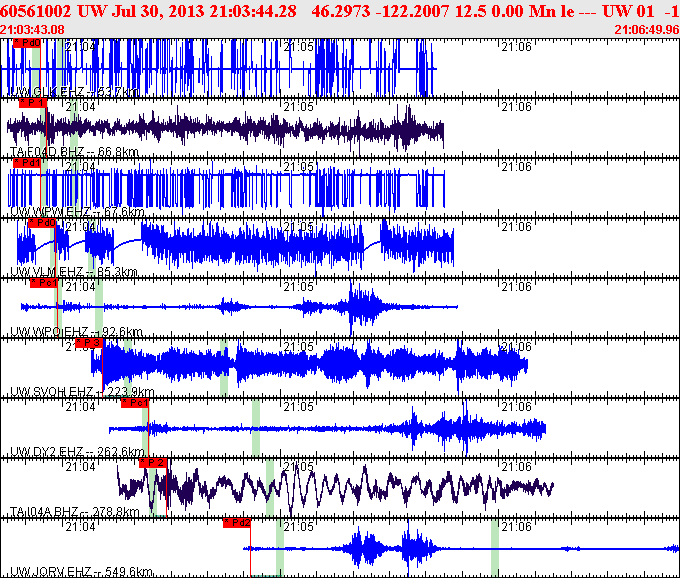Click the rightmost green window on UW.JORV trace
680x578 pixels.
point(494,548)
